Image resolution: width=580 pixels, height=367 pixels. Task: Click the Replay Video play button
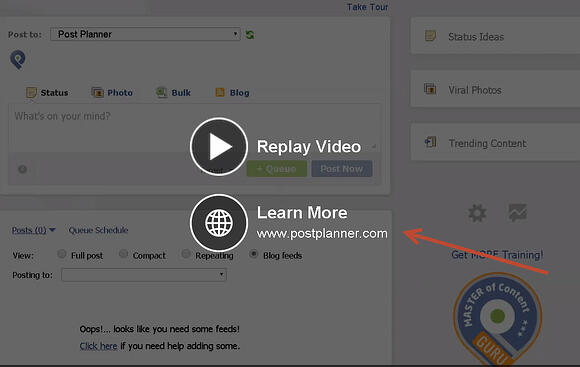219,147
